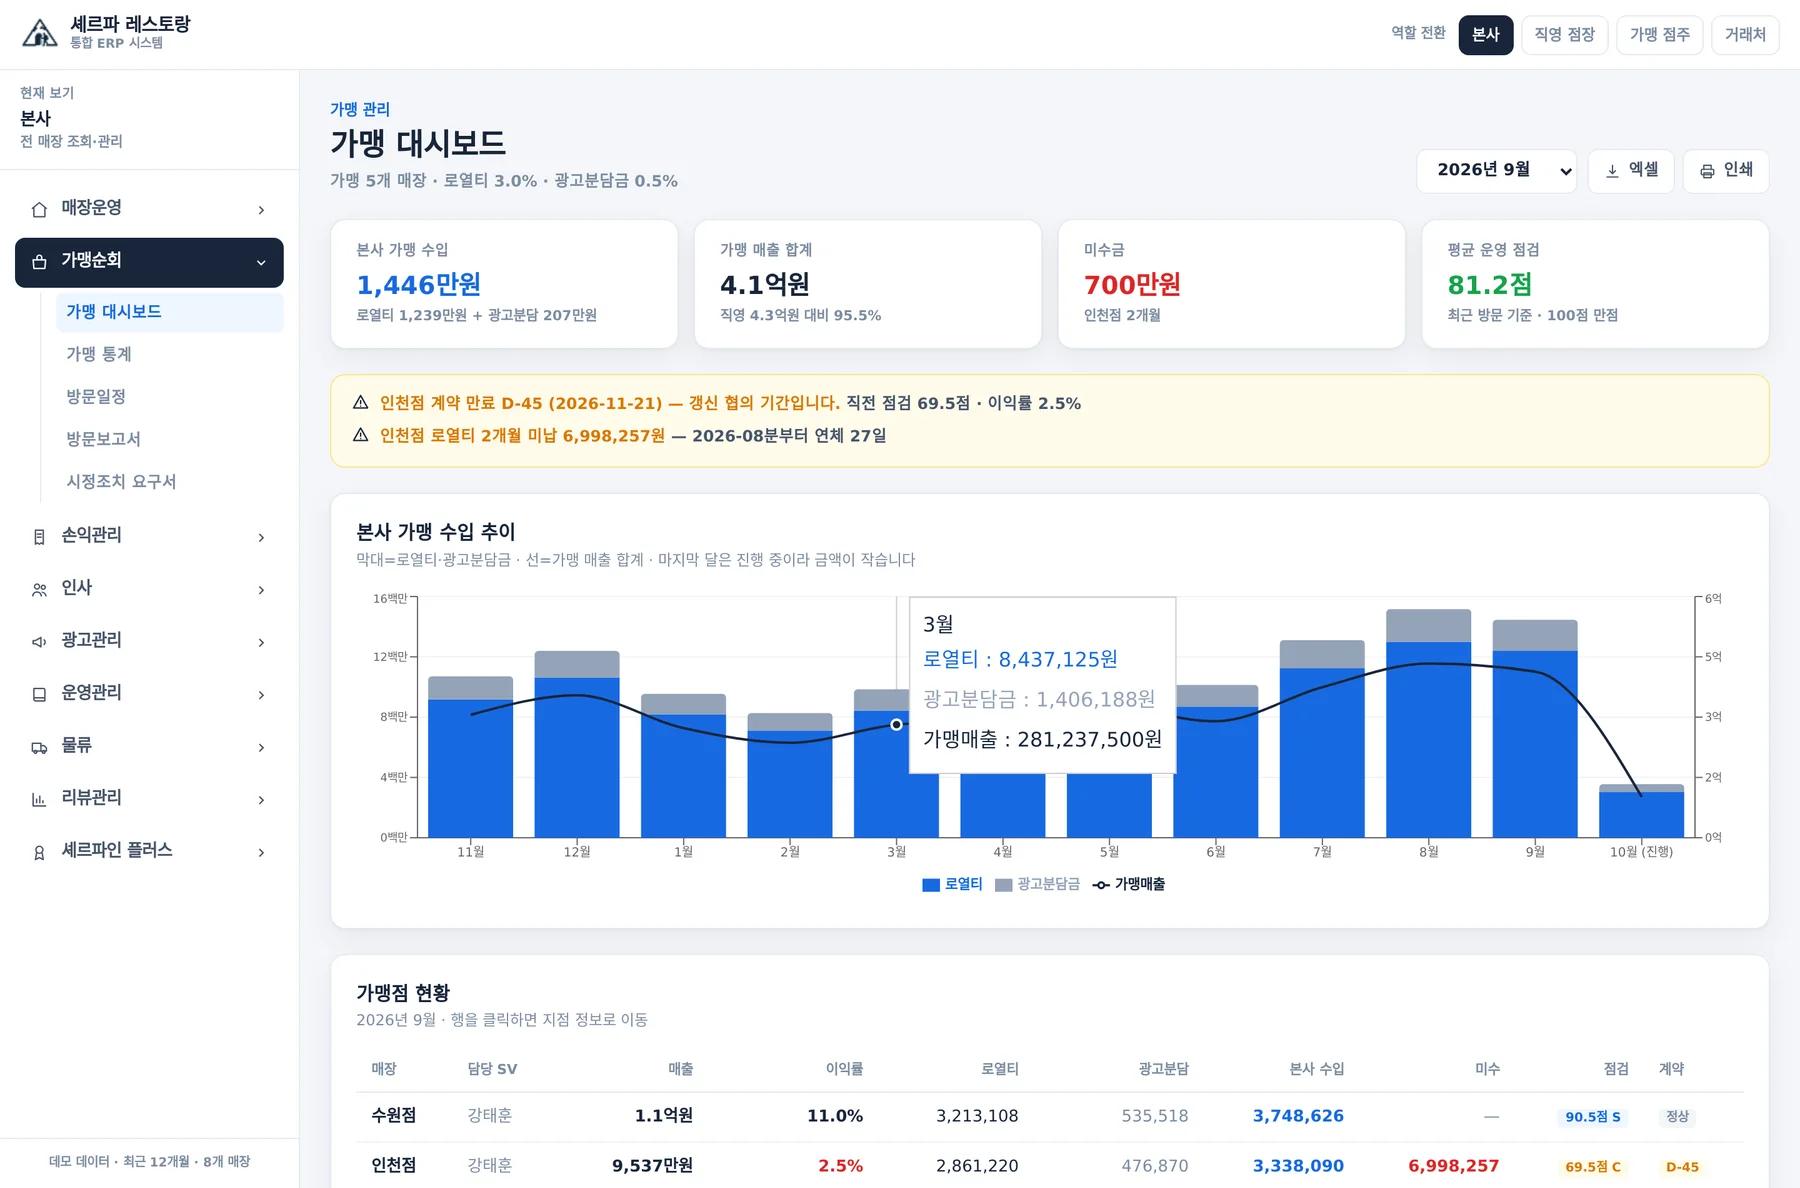Click the 물류 truck icon
1800x1188 pixels.
tap(39, 747)
